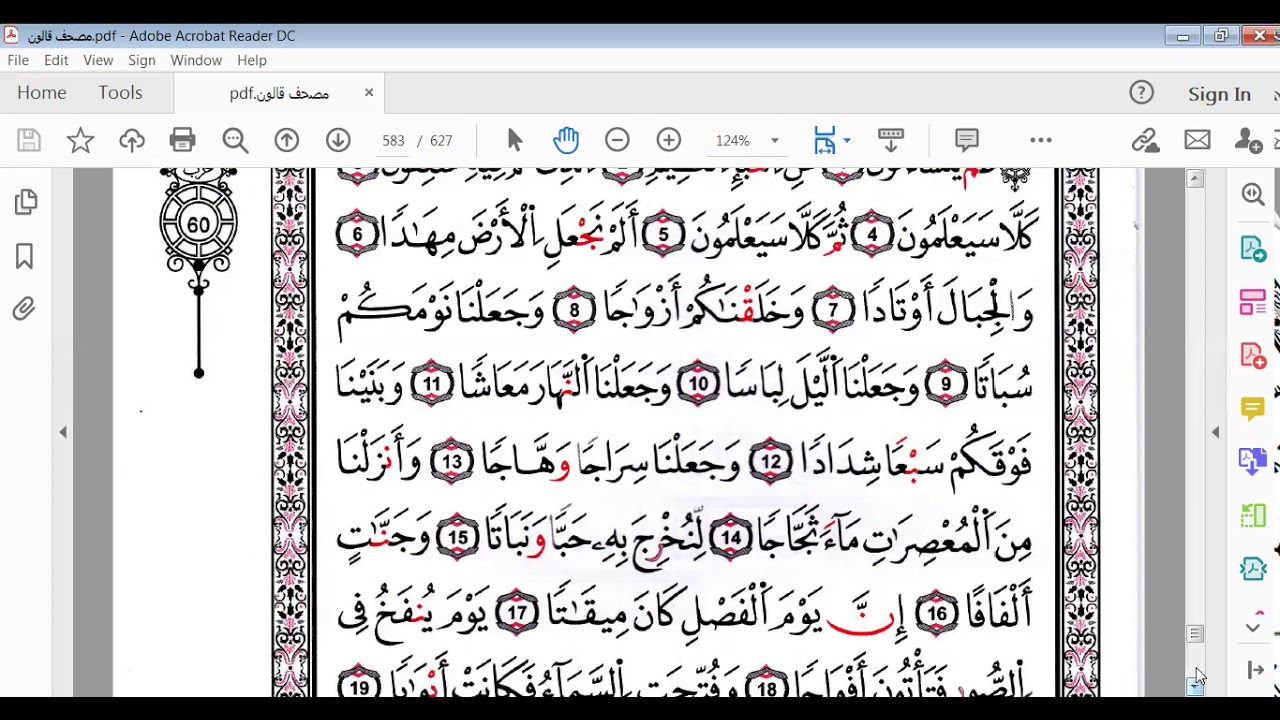Screen dimensions: 1280x720
Task: Open the Sign menu
Action: coord(142,60)
